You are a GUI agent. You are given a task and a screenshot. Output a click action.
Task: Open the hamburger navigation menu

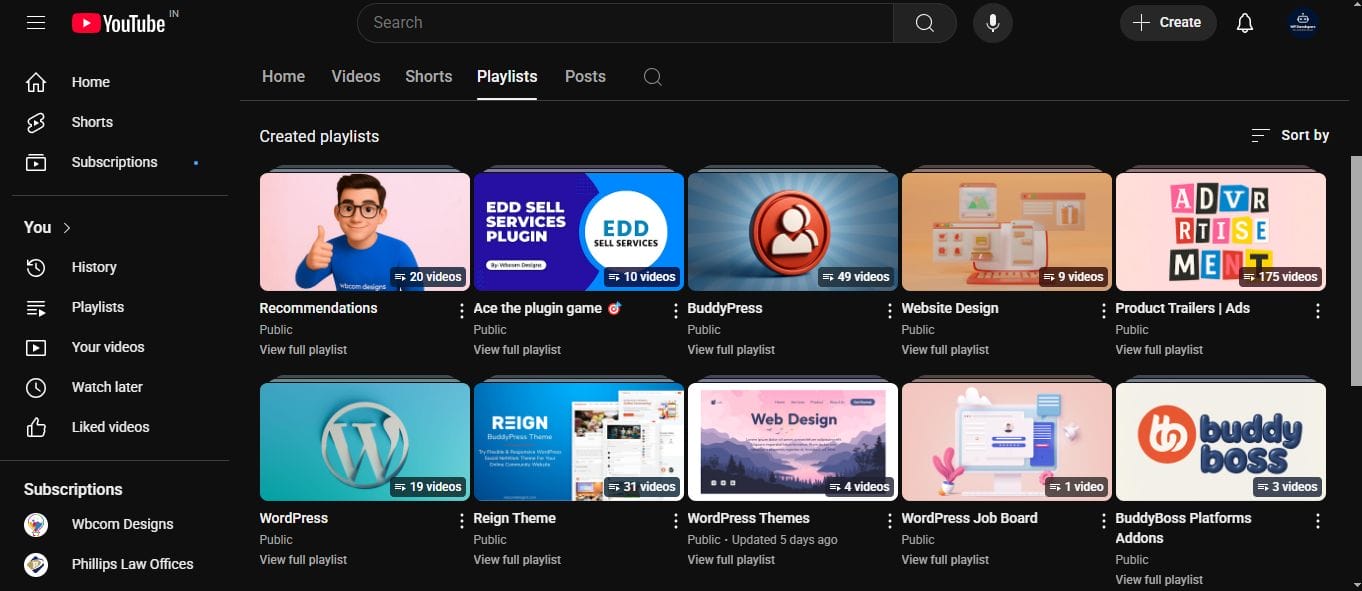pyautogui.click(x=36, y=22)
